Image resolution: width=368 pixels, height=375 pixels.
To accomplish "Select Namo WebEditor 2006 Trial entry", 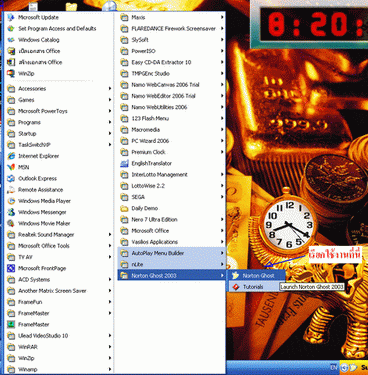I will coord(172,96).
